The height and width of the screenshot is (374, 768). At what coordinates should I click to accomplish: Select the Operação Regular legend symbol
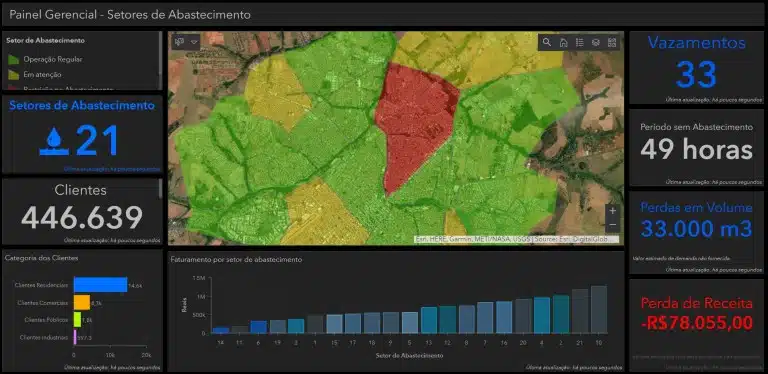click(13, 59)
